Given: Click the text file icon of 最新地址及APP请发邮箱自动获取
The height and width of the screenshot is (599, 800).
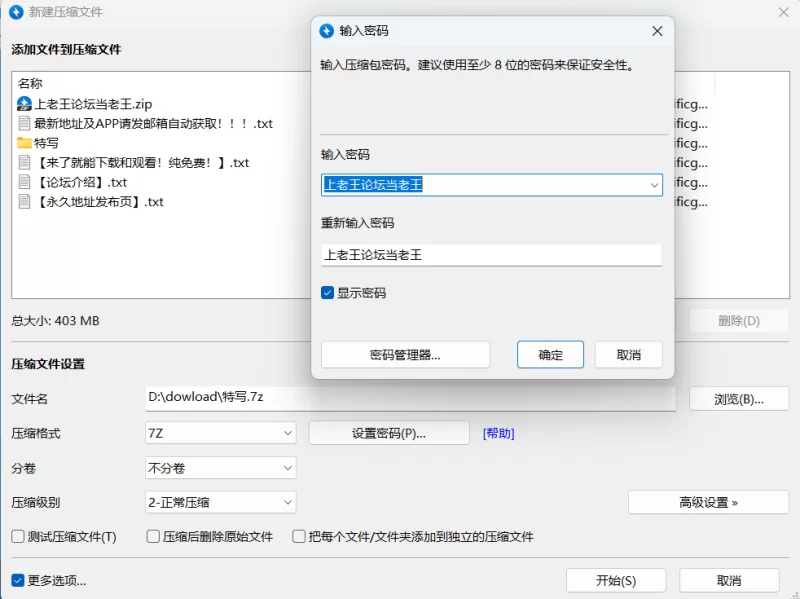Looking at the screenshot, I should click(x=24, y=123).
